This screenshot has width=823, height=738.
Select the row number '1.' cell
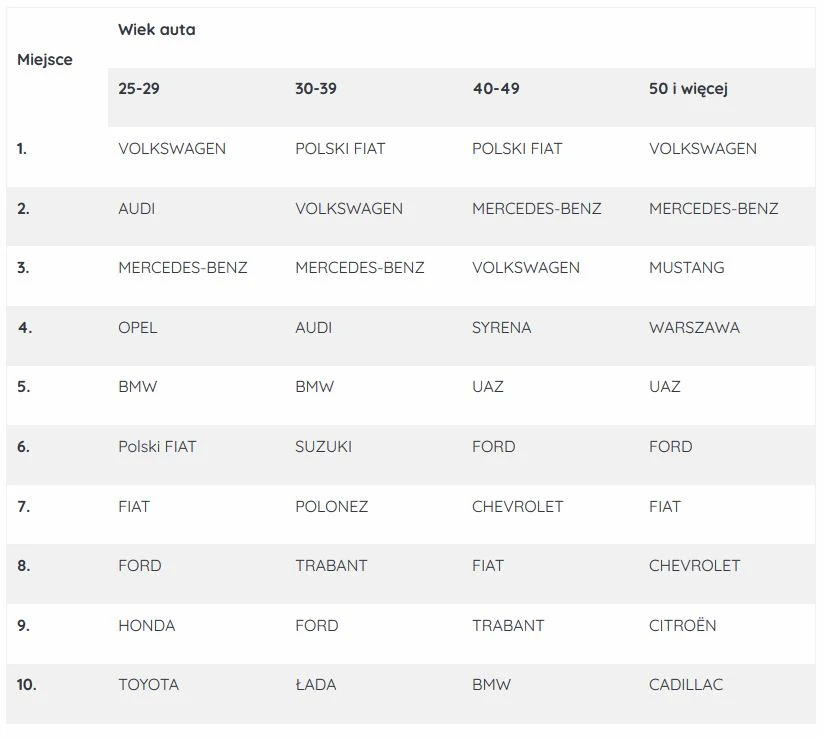tap(22, 149)
